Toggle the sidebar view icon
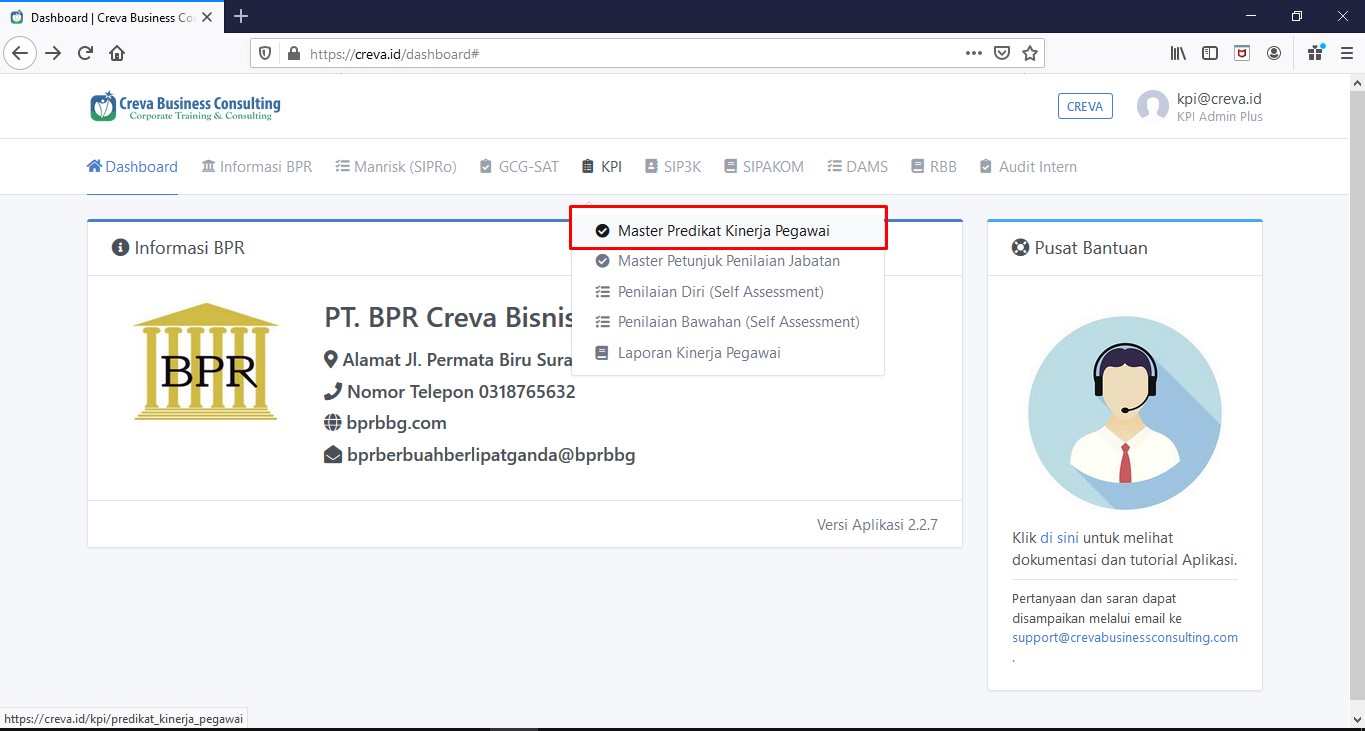Image resolution: width=1365 pixels, height=731 pixels. [x=1210, y=53]
